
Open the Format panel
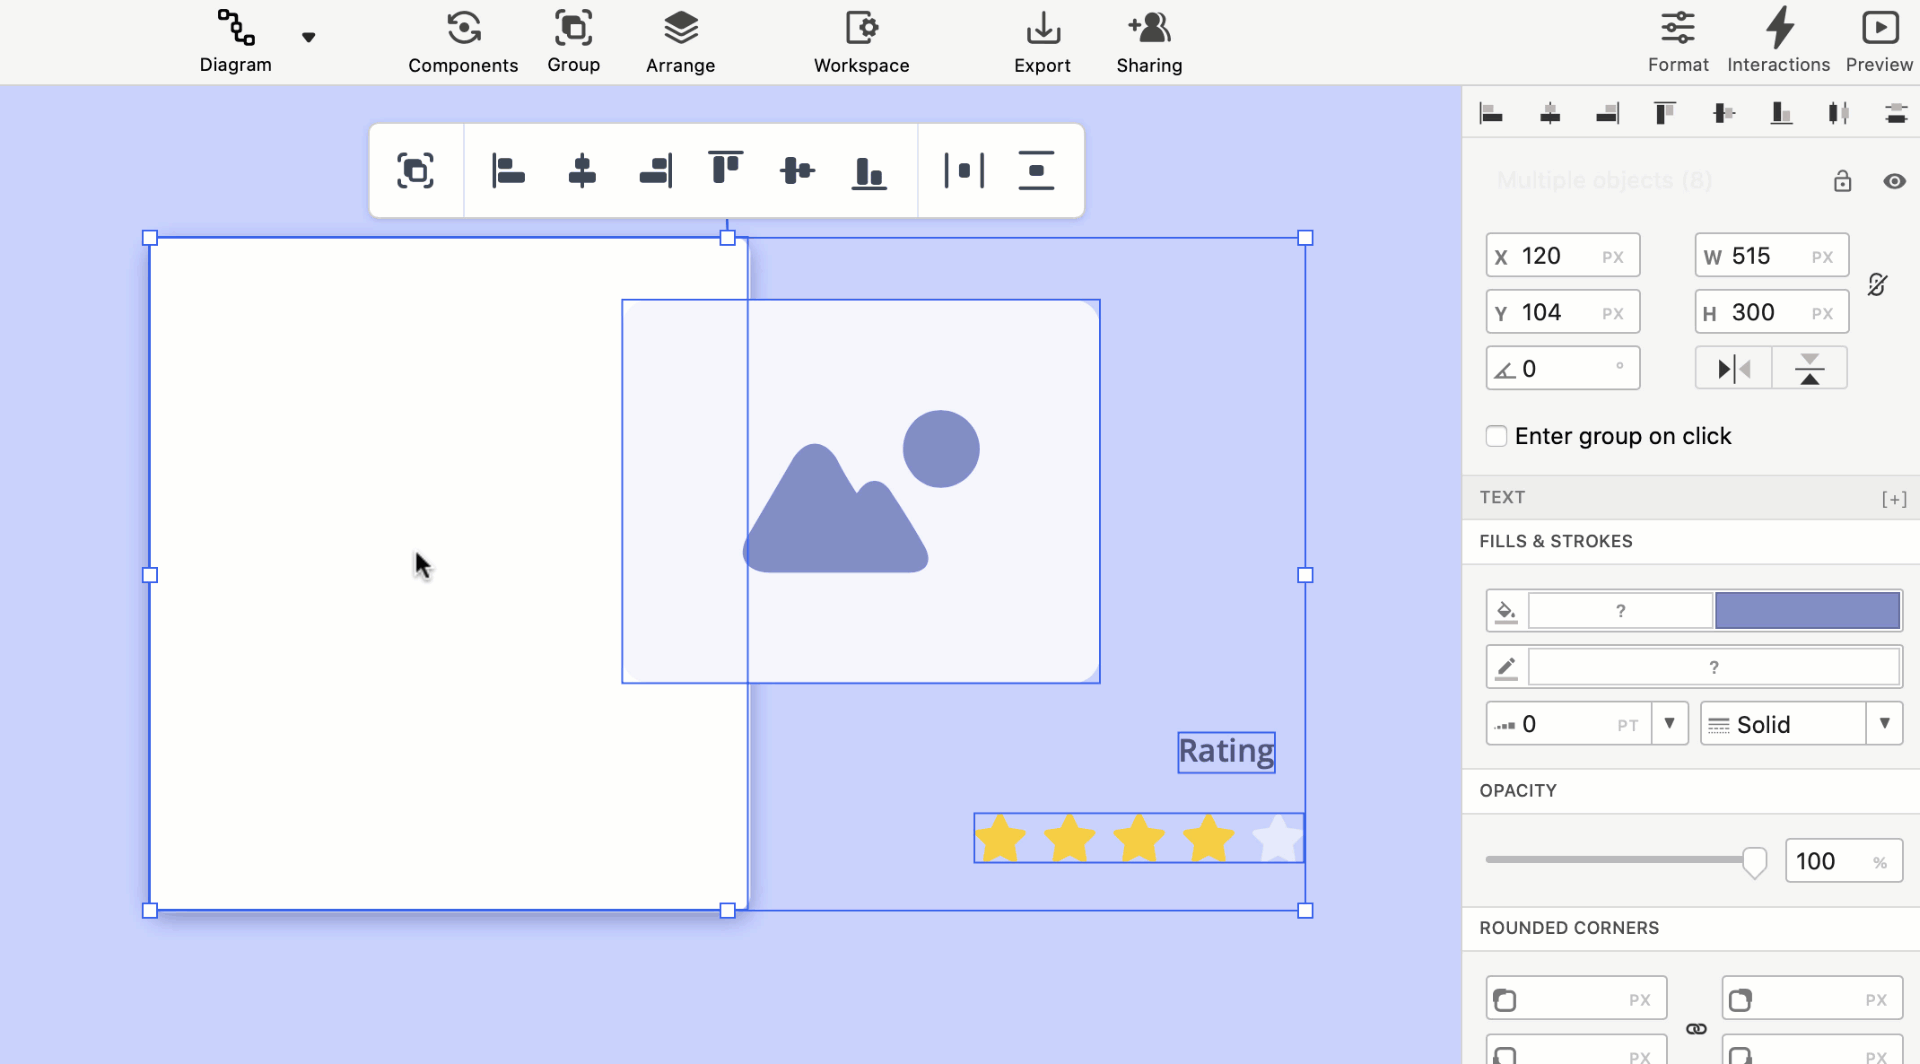pyautogui.click(x=1678, y=40)
